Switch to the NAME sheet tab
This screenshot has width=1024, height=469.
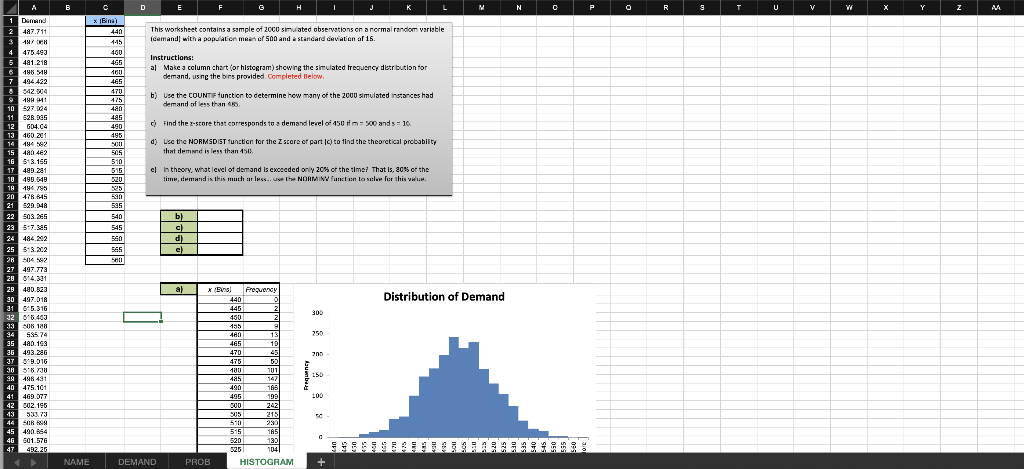76,462
